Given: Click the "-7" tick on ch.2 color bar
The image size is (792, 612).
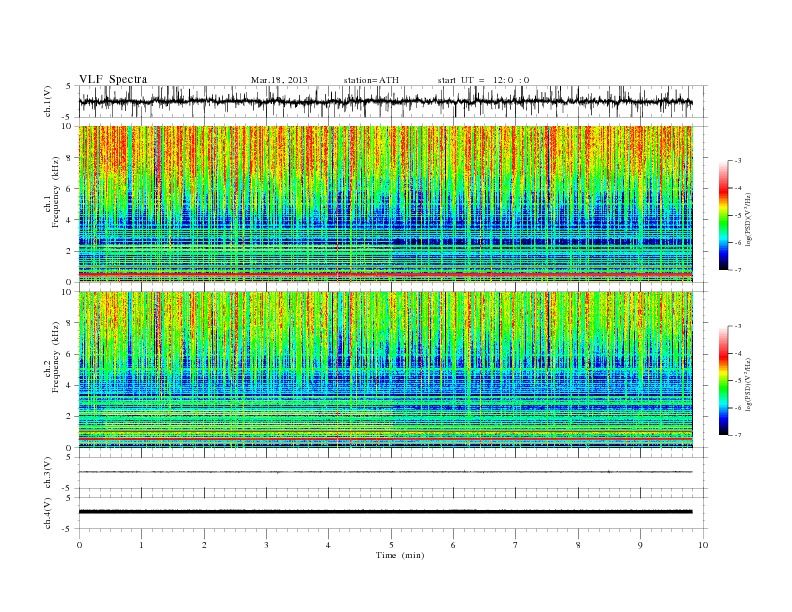Looking at the screenshot, I should pyautogui.click(x=738, y=435).
